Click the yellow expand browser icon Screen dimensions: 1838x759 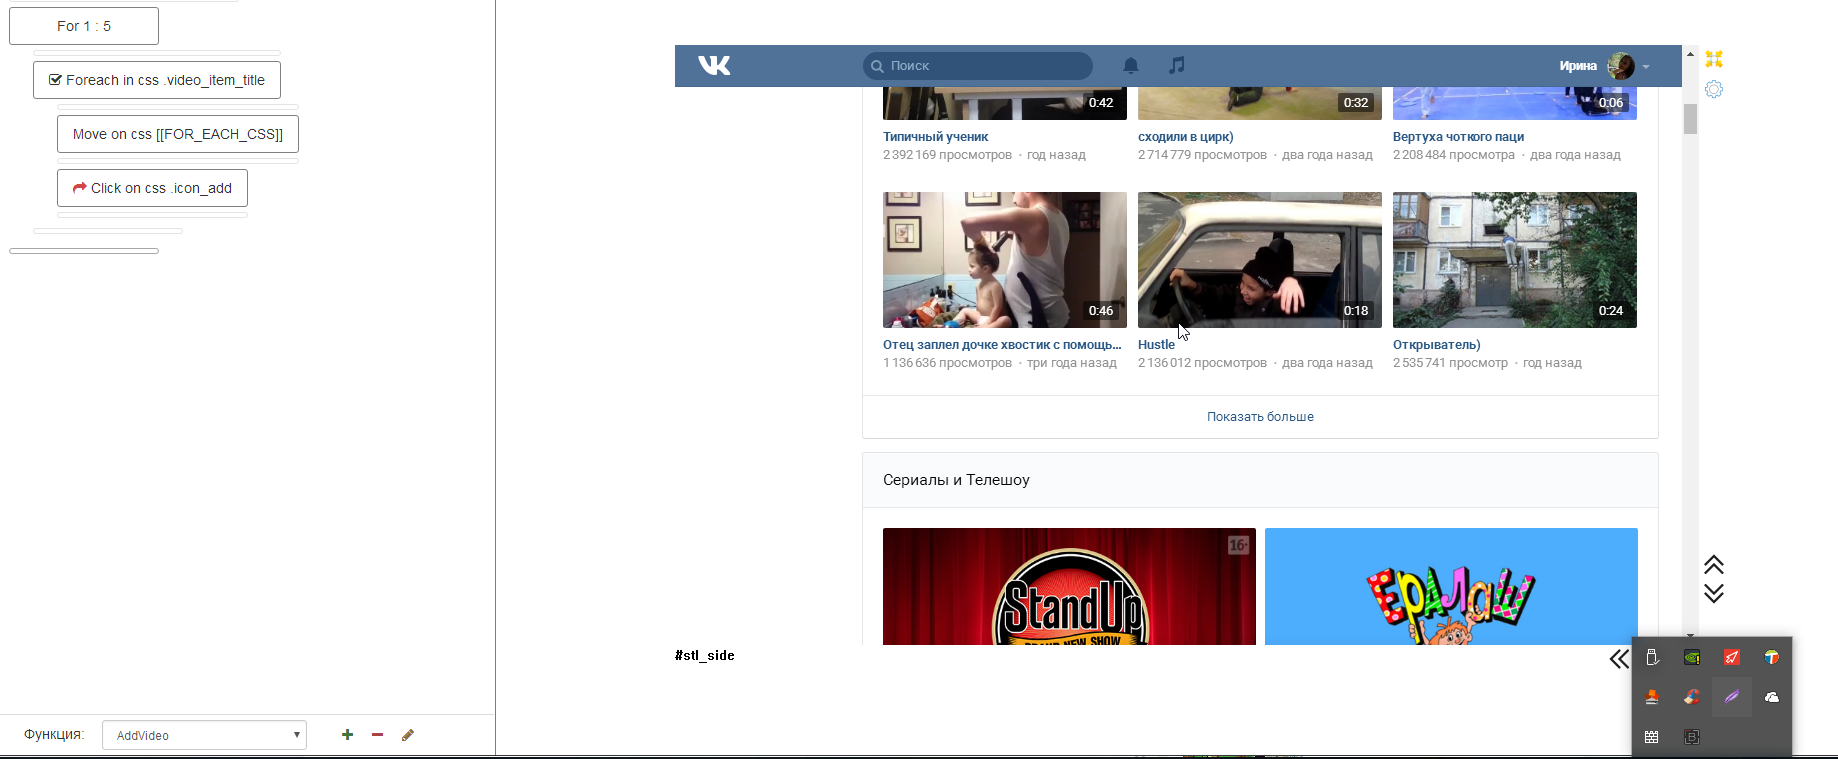tap(1714, 60)
